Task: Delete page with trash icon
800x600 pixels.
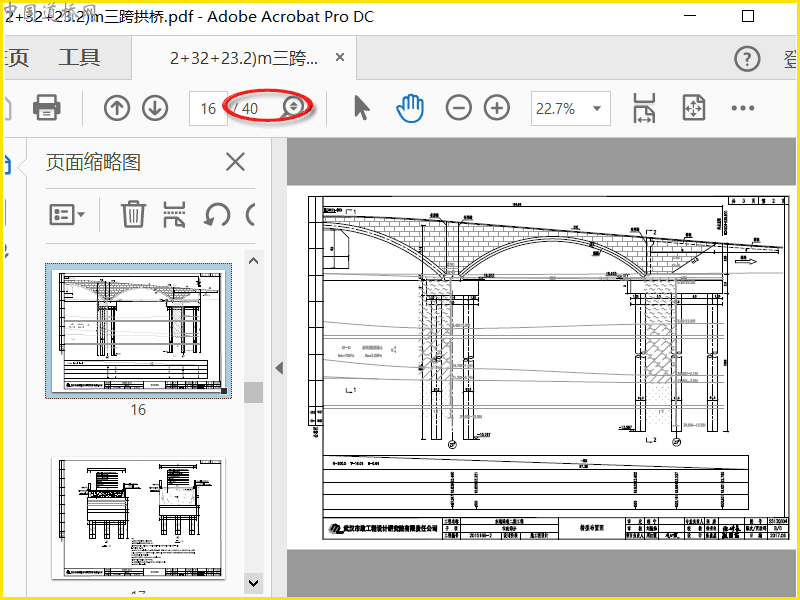Action: 133,214
